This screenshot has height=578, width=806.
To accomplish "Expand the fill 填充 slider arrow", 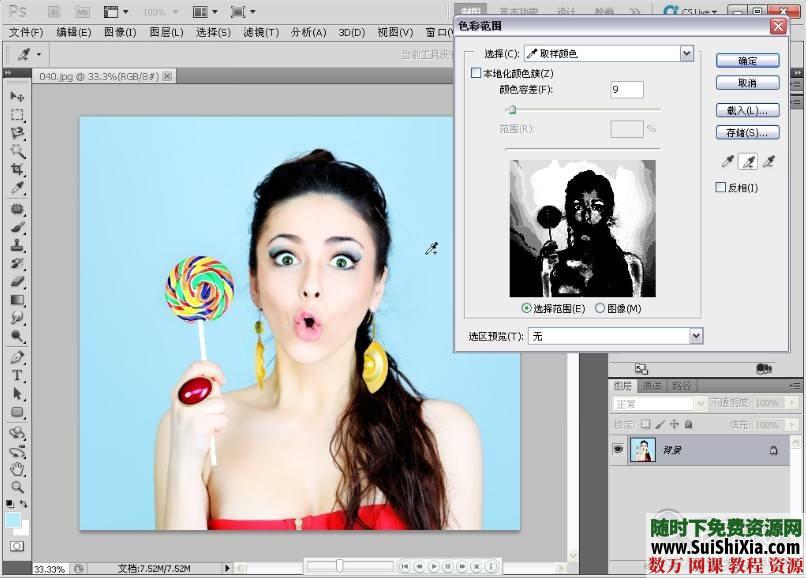I will [792, 425].
